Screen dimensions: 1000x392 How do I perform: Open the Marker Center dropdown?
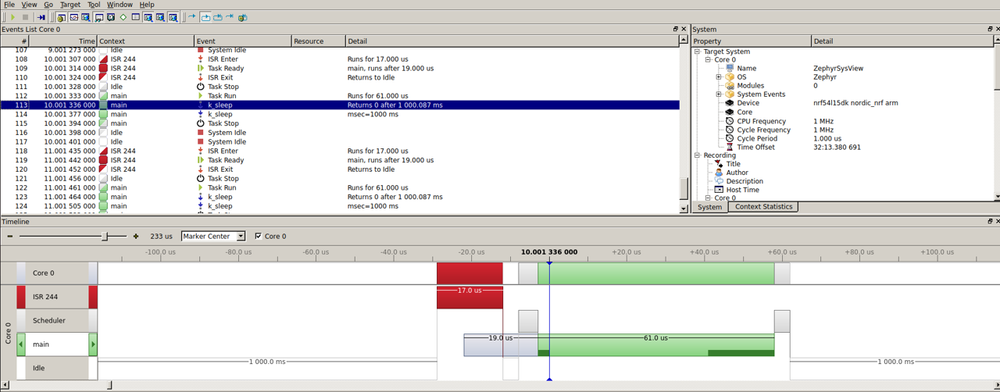point(213,236)
